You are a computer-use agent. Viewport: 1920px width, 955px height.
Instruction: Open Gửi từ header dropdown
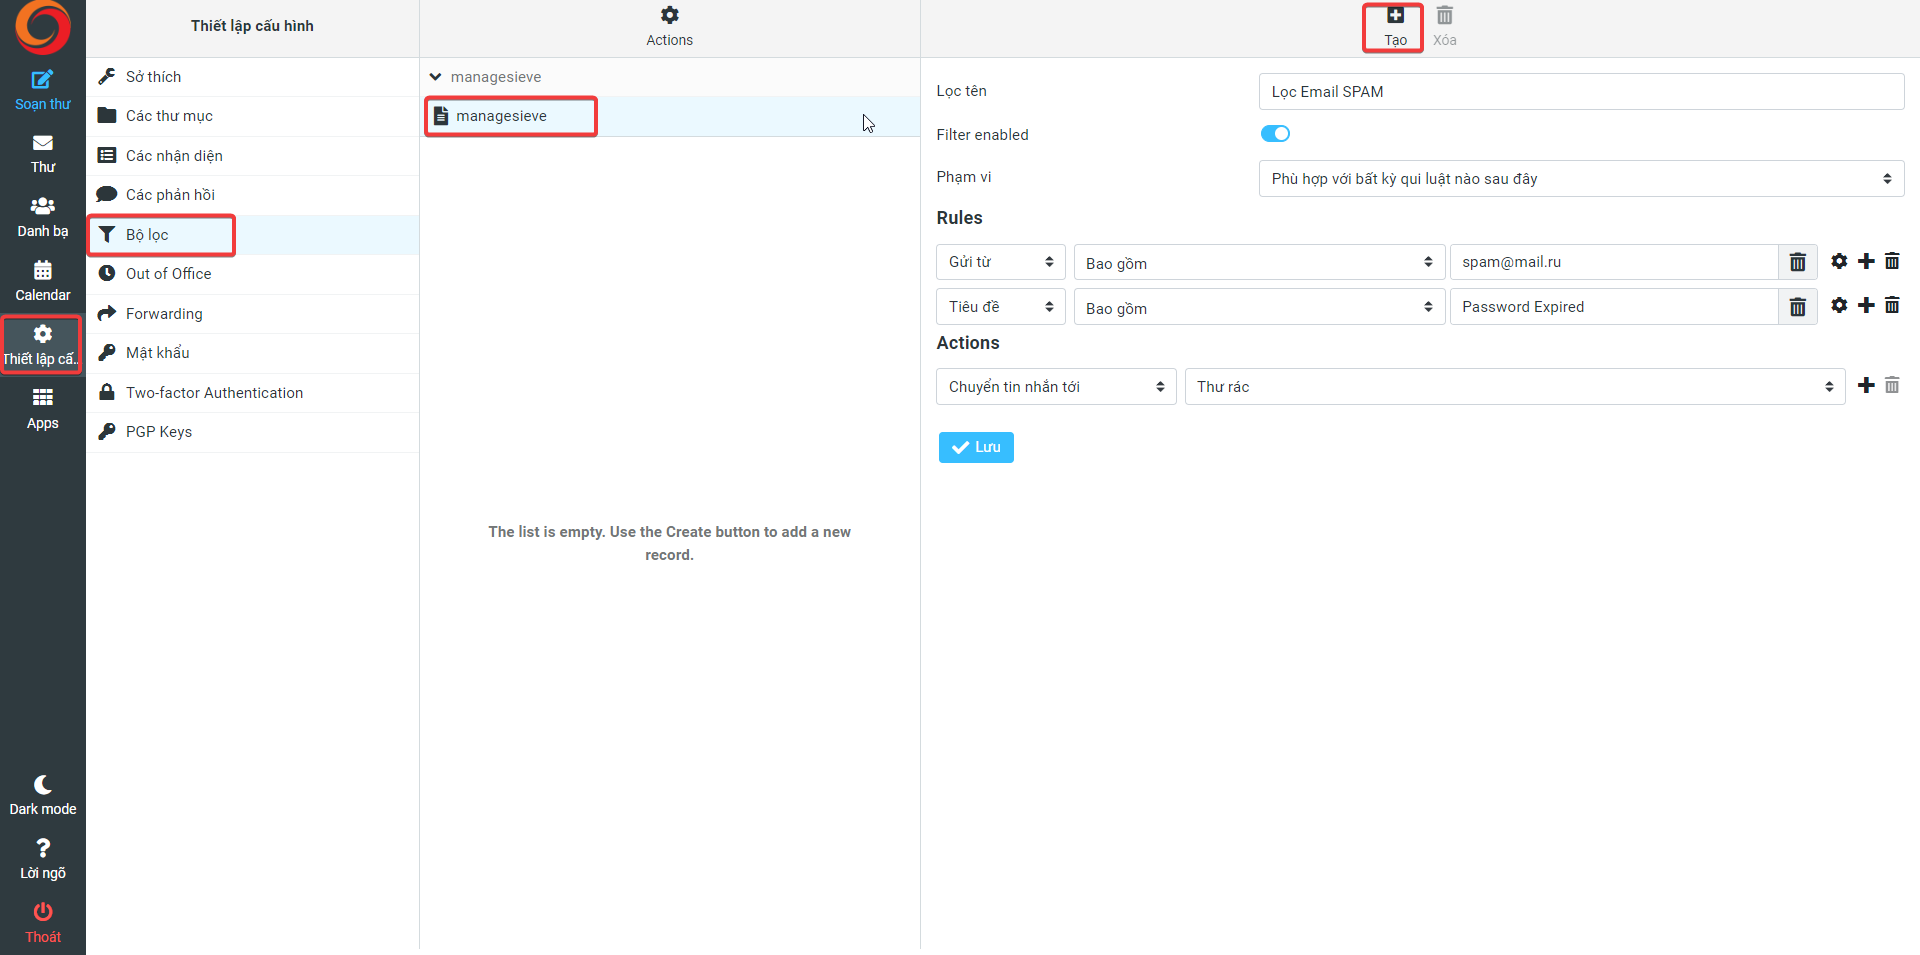click(1000, 262)
